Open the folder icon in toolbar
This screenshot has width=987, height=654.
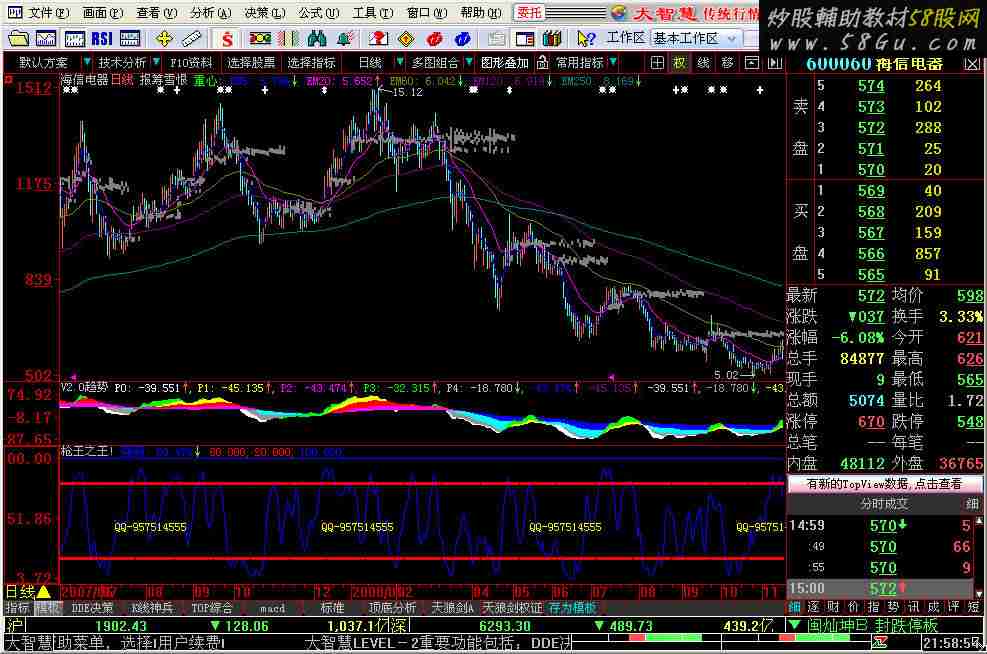(18, 39)
